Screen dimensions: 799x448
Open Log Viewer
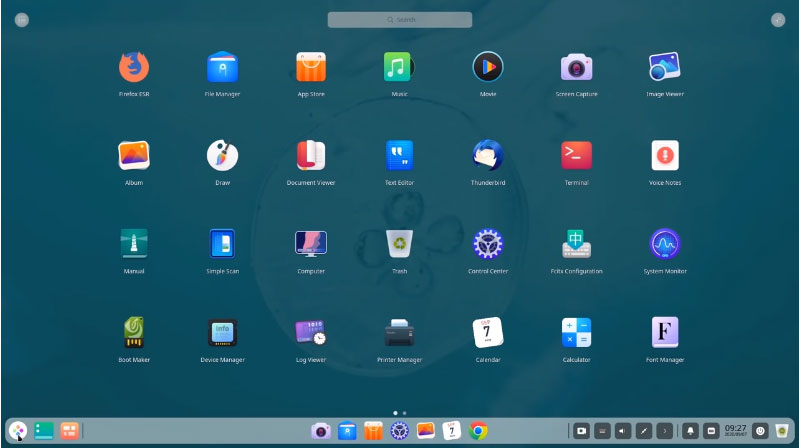(x=311, y=332)
